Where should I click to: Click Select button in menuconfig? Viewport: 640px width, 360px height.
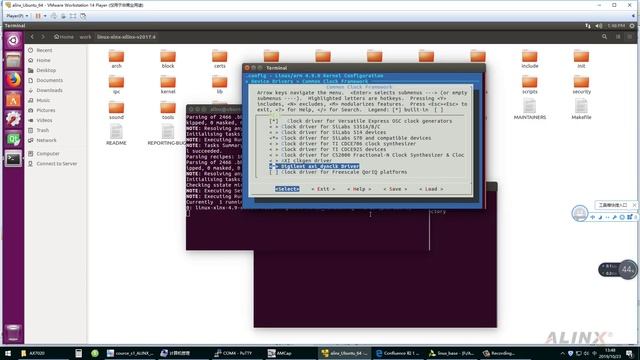click(287, 189)
